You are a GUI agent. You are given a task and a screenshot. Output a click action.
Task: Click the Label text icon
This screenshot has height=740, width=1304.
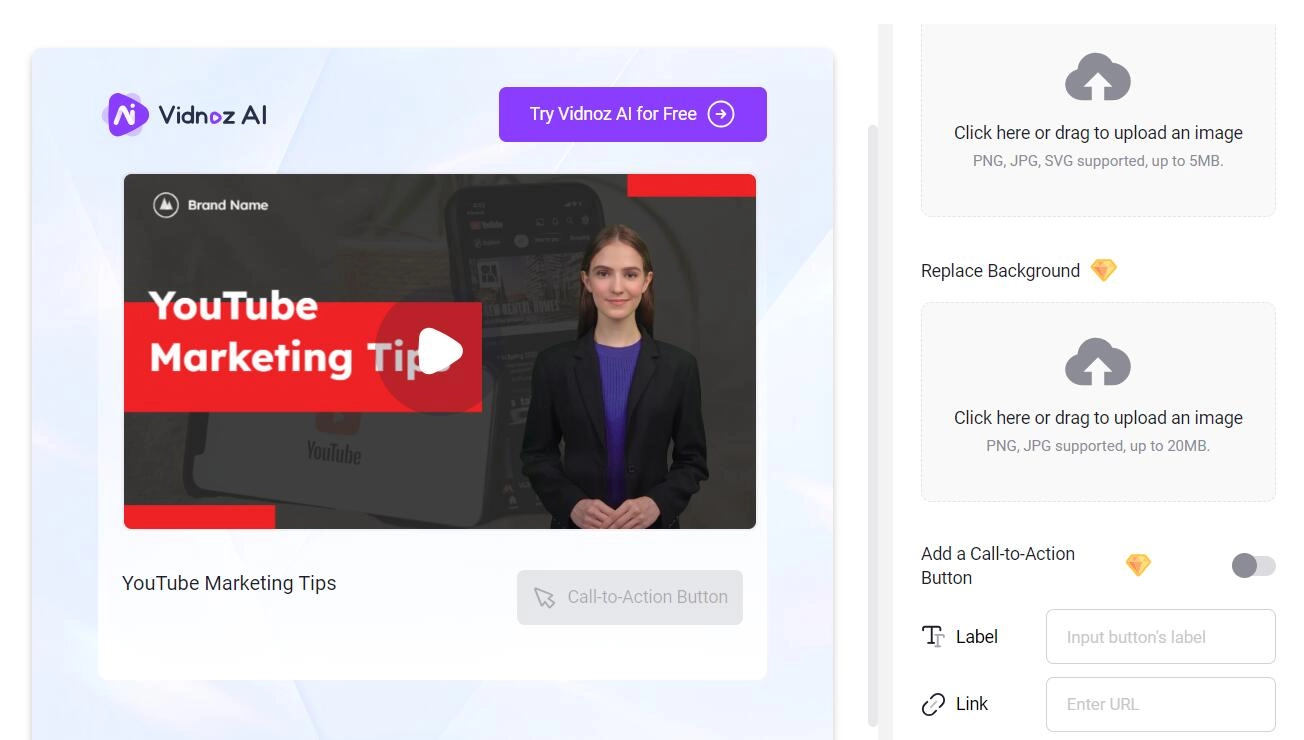point(933,636)
